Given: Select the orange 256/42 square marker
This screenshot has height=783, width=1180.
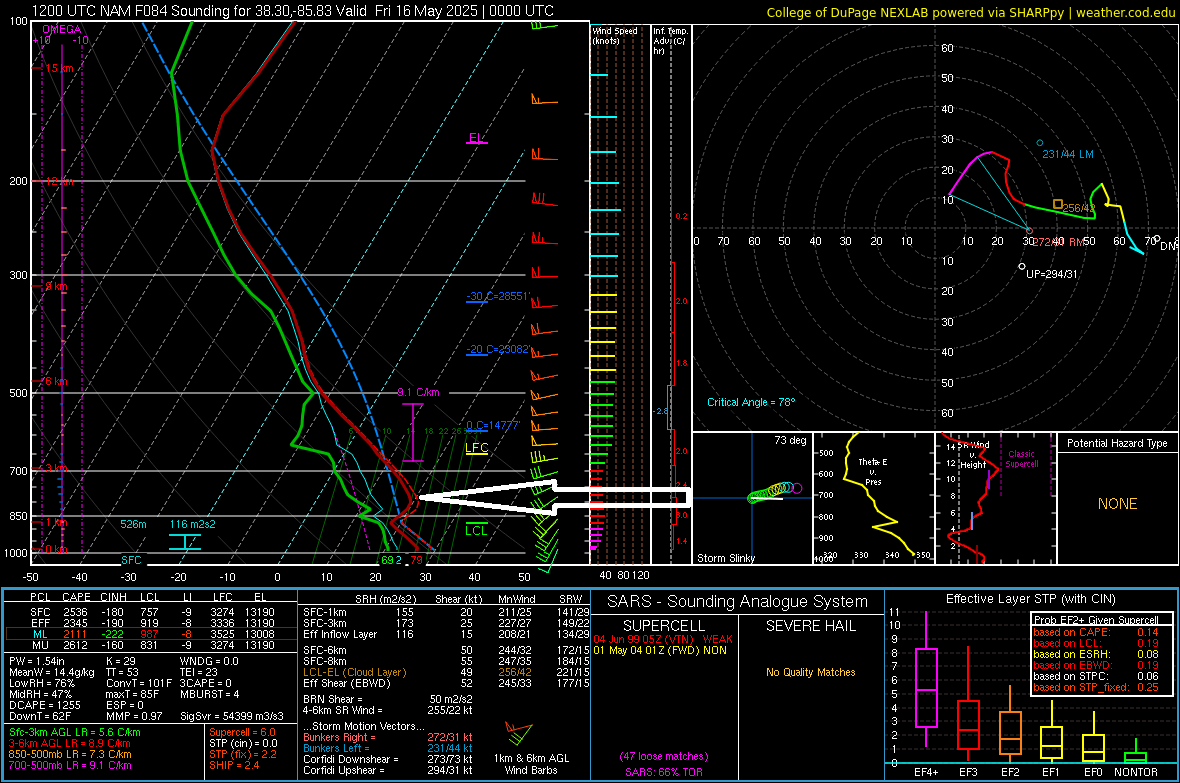Looking at the screenshot, I should (1058, 204).
